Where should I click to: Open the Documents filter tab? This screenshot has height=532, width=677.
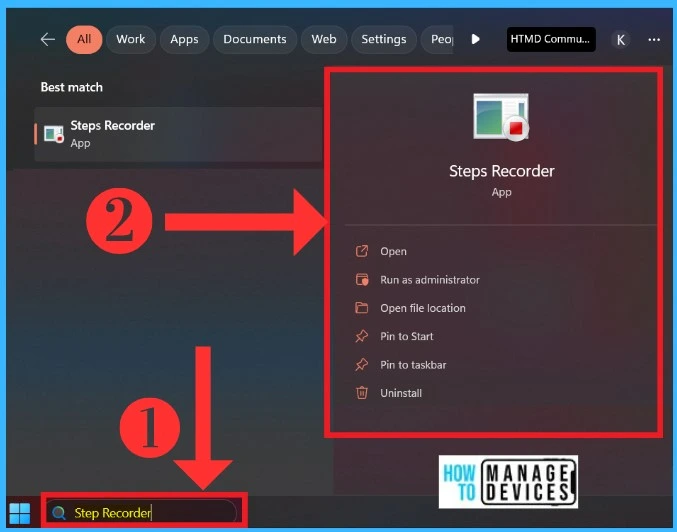click(x=255, y=39)
